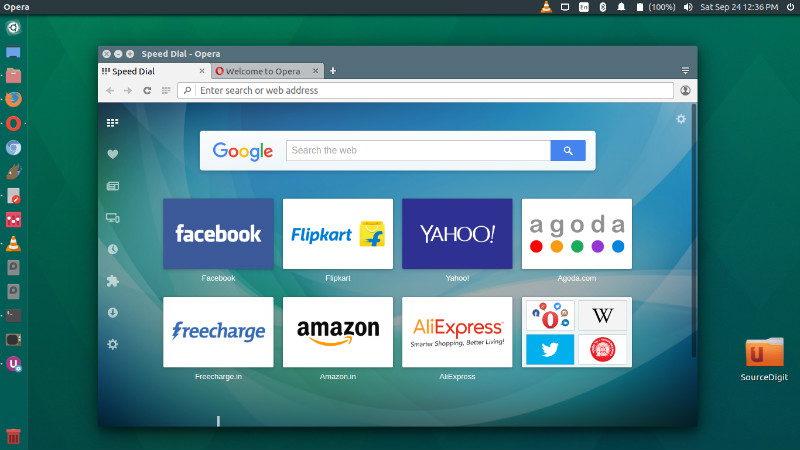The width and height of the screenshot is (800, 450).
Task: Open the Bluetooth indicator menu
Action: point(603,7)
